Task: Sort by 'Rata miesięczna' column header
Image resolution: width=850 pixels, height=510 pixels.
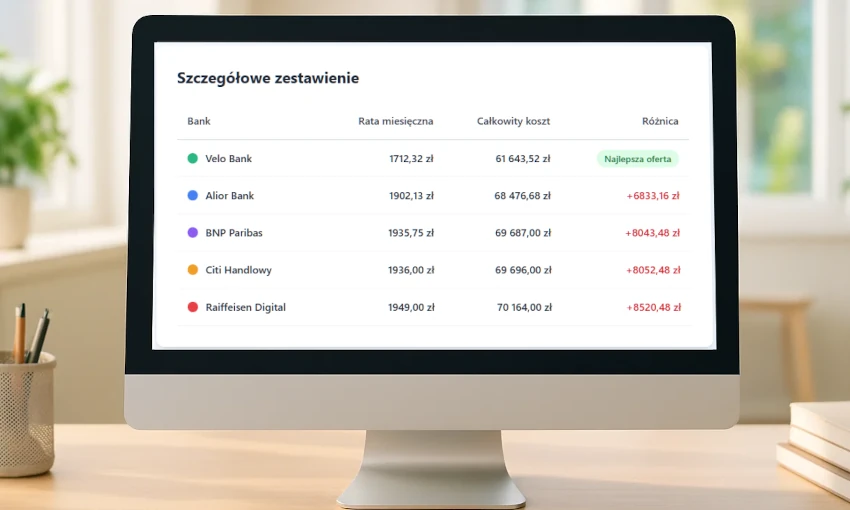Action: pyautogui.click(x=395, y=121)
